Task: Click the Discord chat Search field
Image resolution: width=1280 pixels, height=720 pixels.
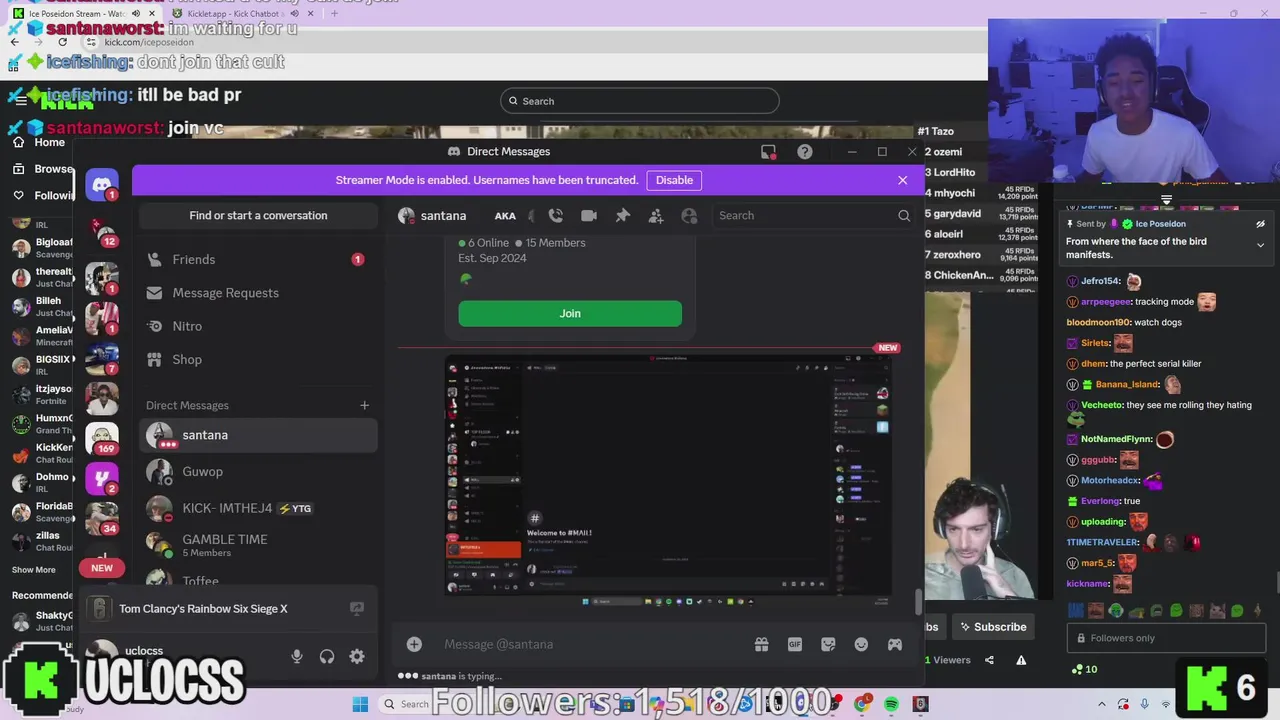Action: click(x=814, y=215)
